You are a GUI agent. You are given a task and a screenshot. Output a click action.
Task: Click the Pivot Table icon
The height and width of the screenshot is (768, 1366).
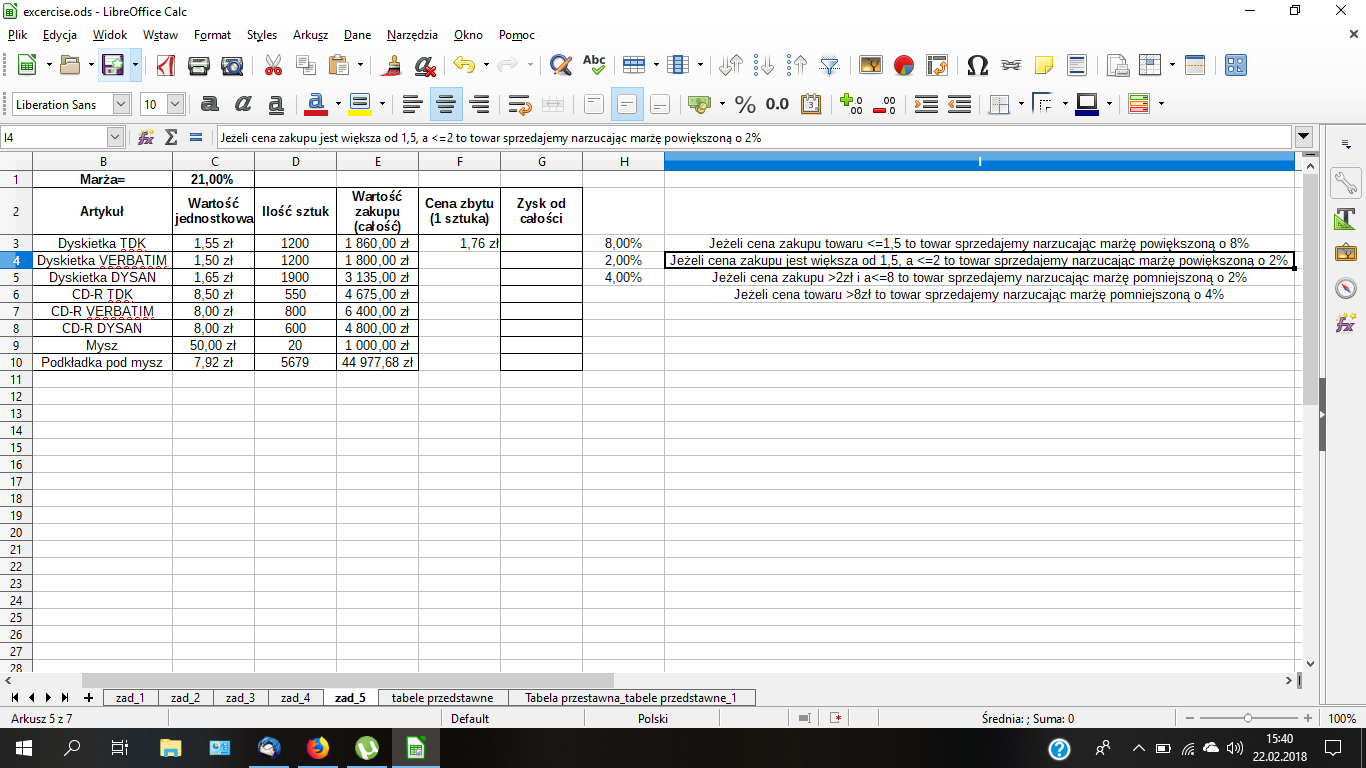coord(937,66)
